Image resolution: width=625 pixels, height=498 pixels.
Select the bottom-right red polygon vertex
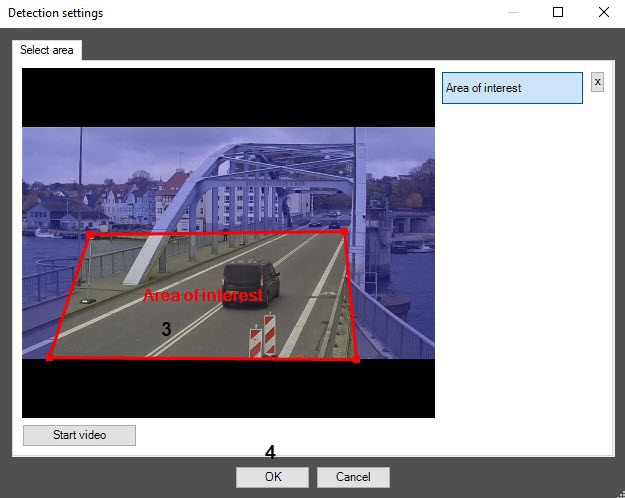pos(357,359)
